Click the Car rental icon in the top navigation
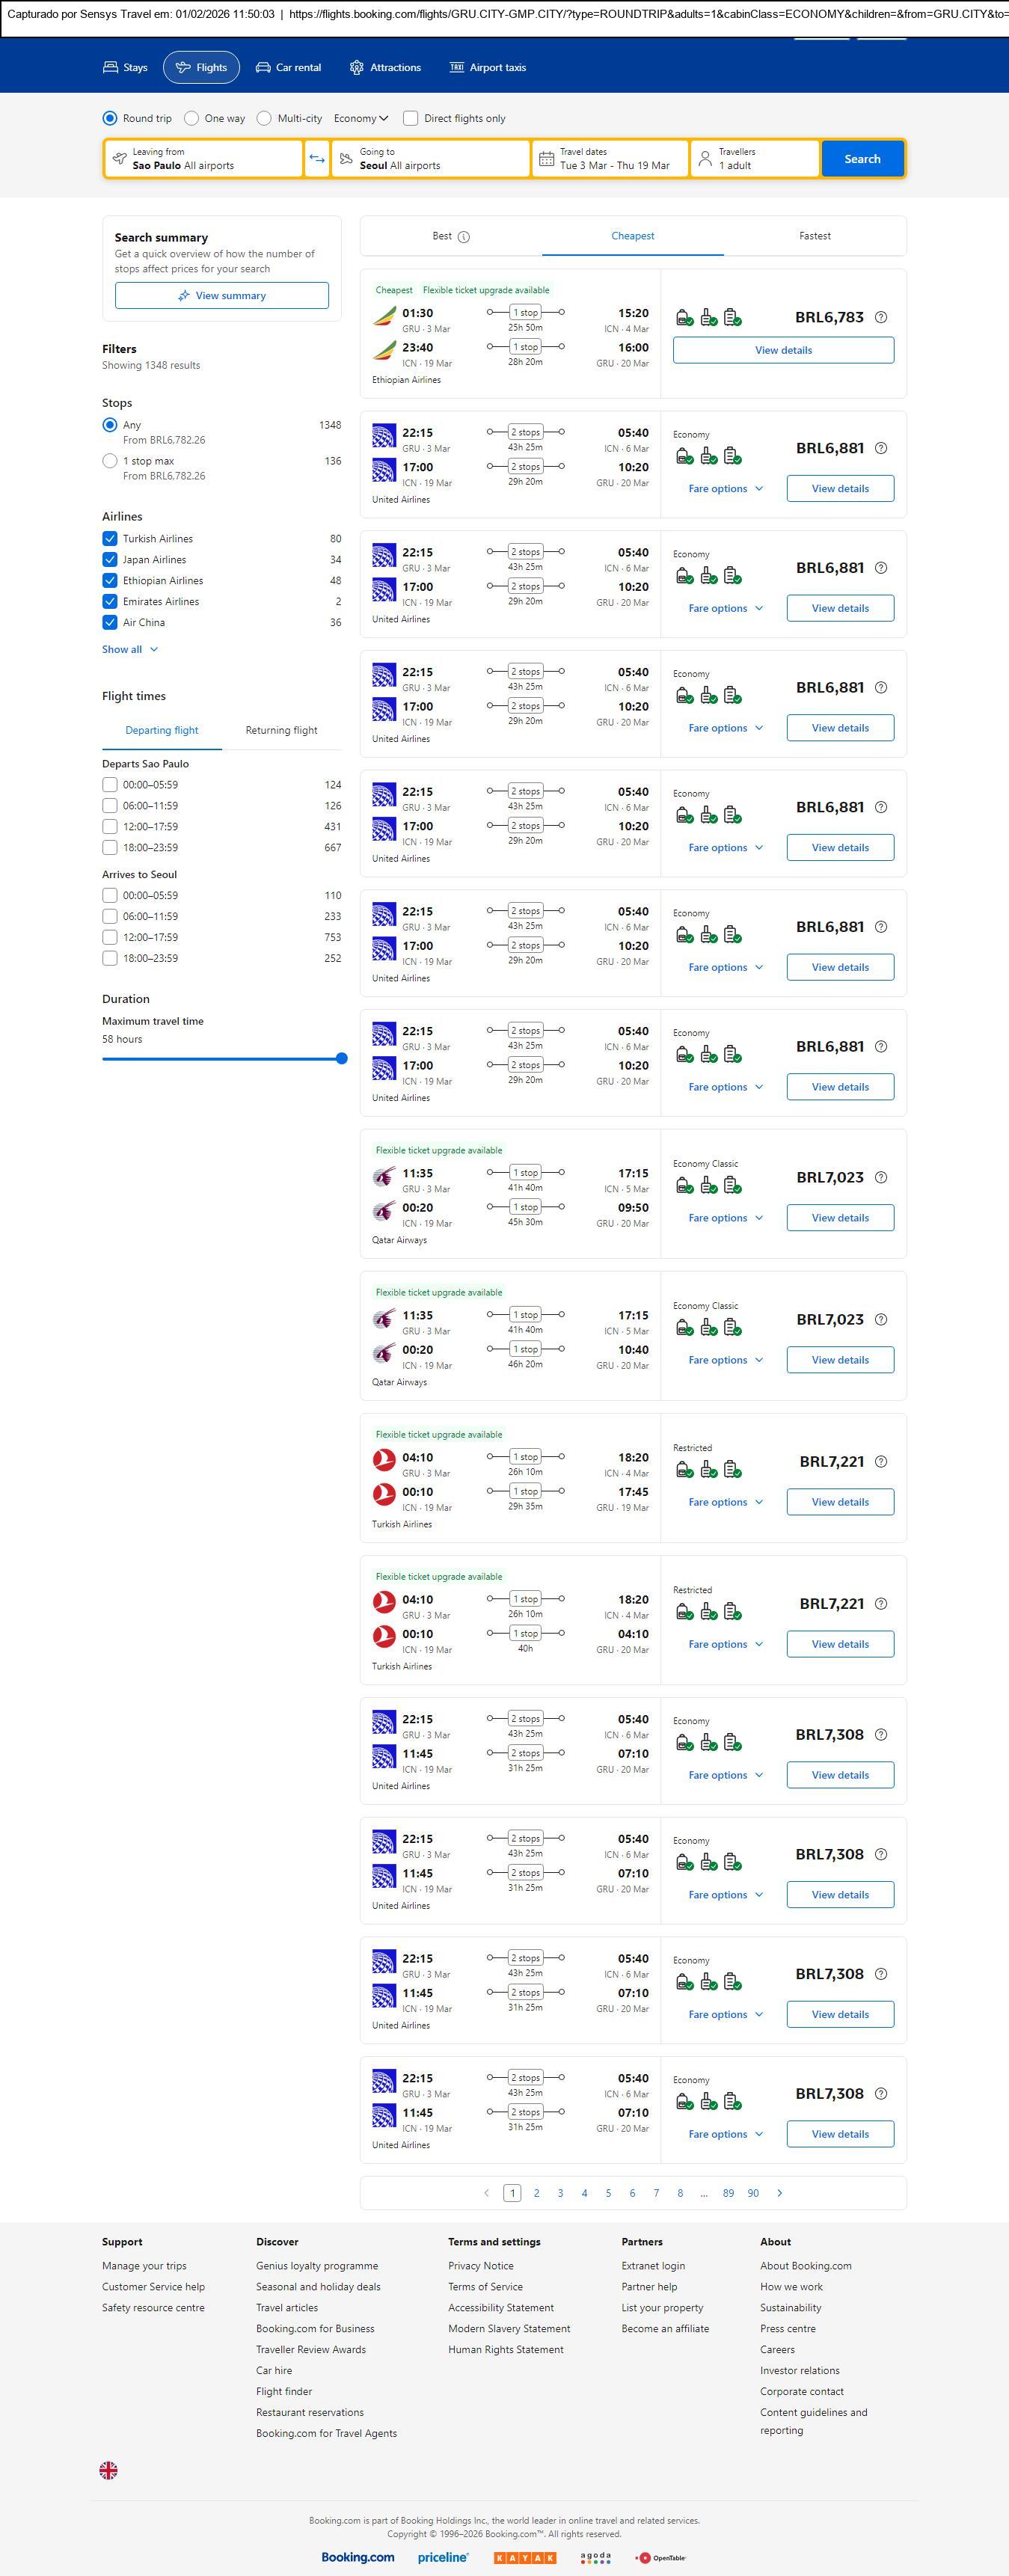This screenshot has width=1009, height=2576. [x=263, y=68]
